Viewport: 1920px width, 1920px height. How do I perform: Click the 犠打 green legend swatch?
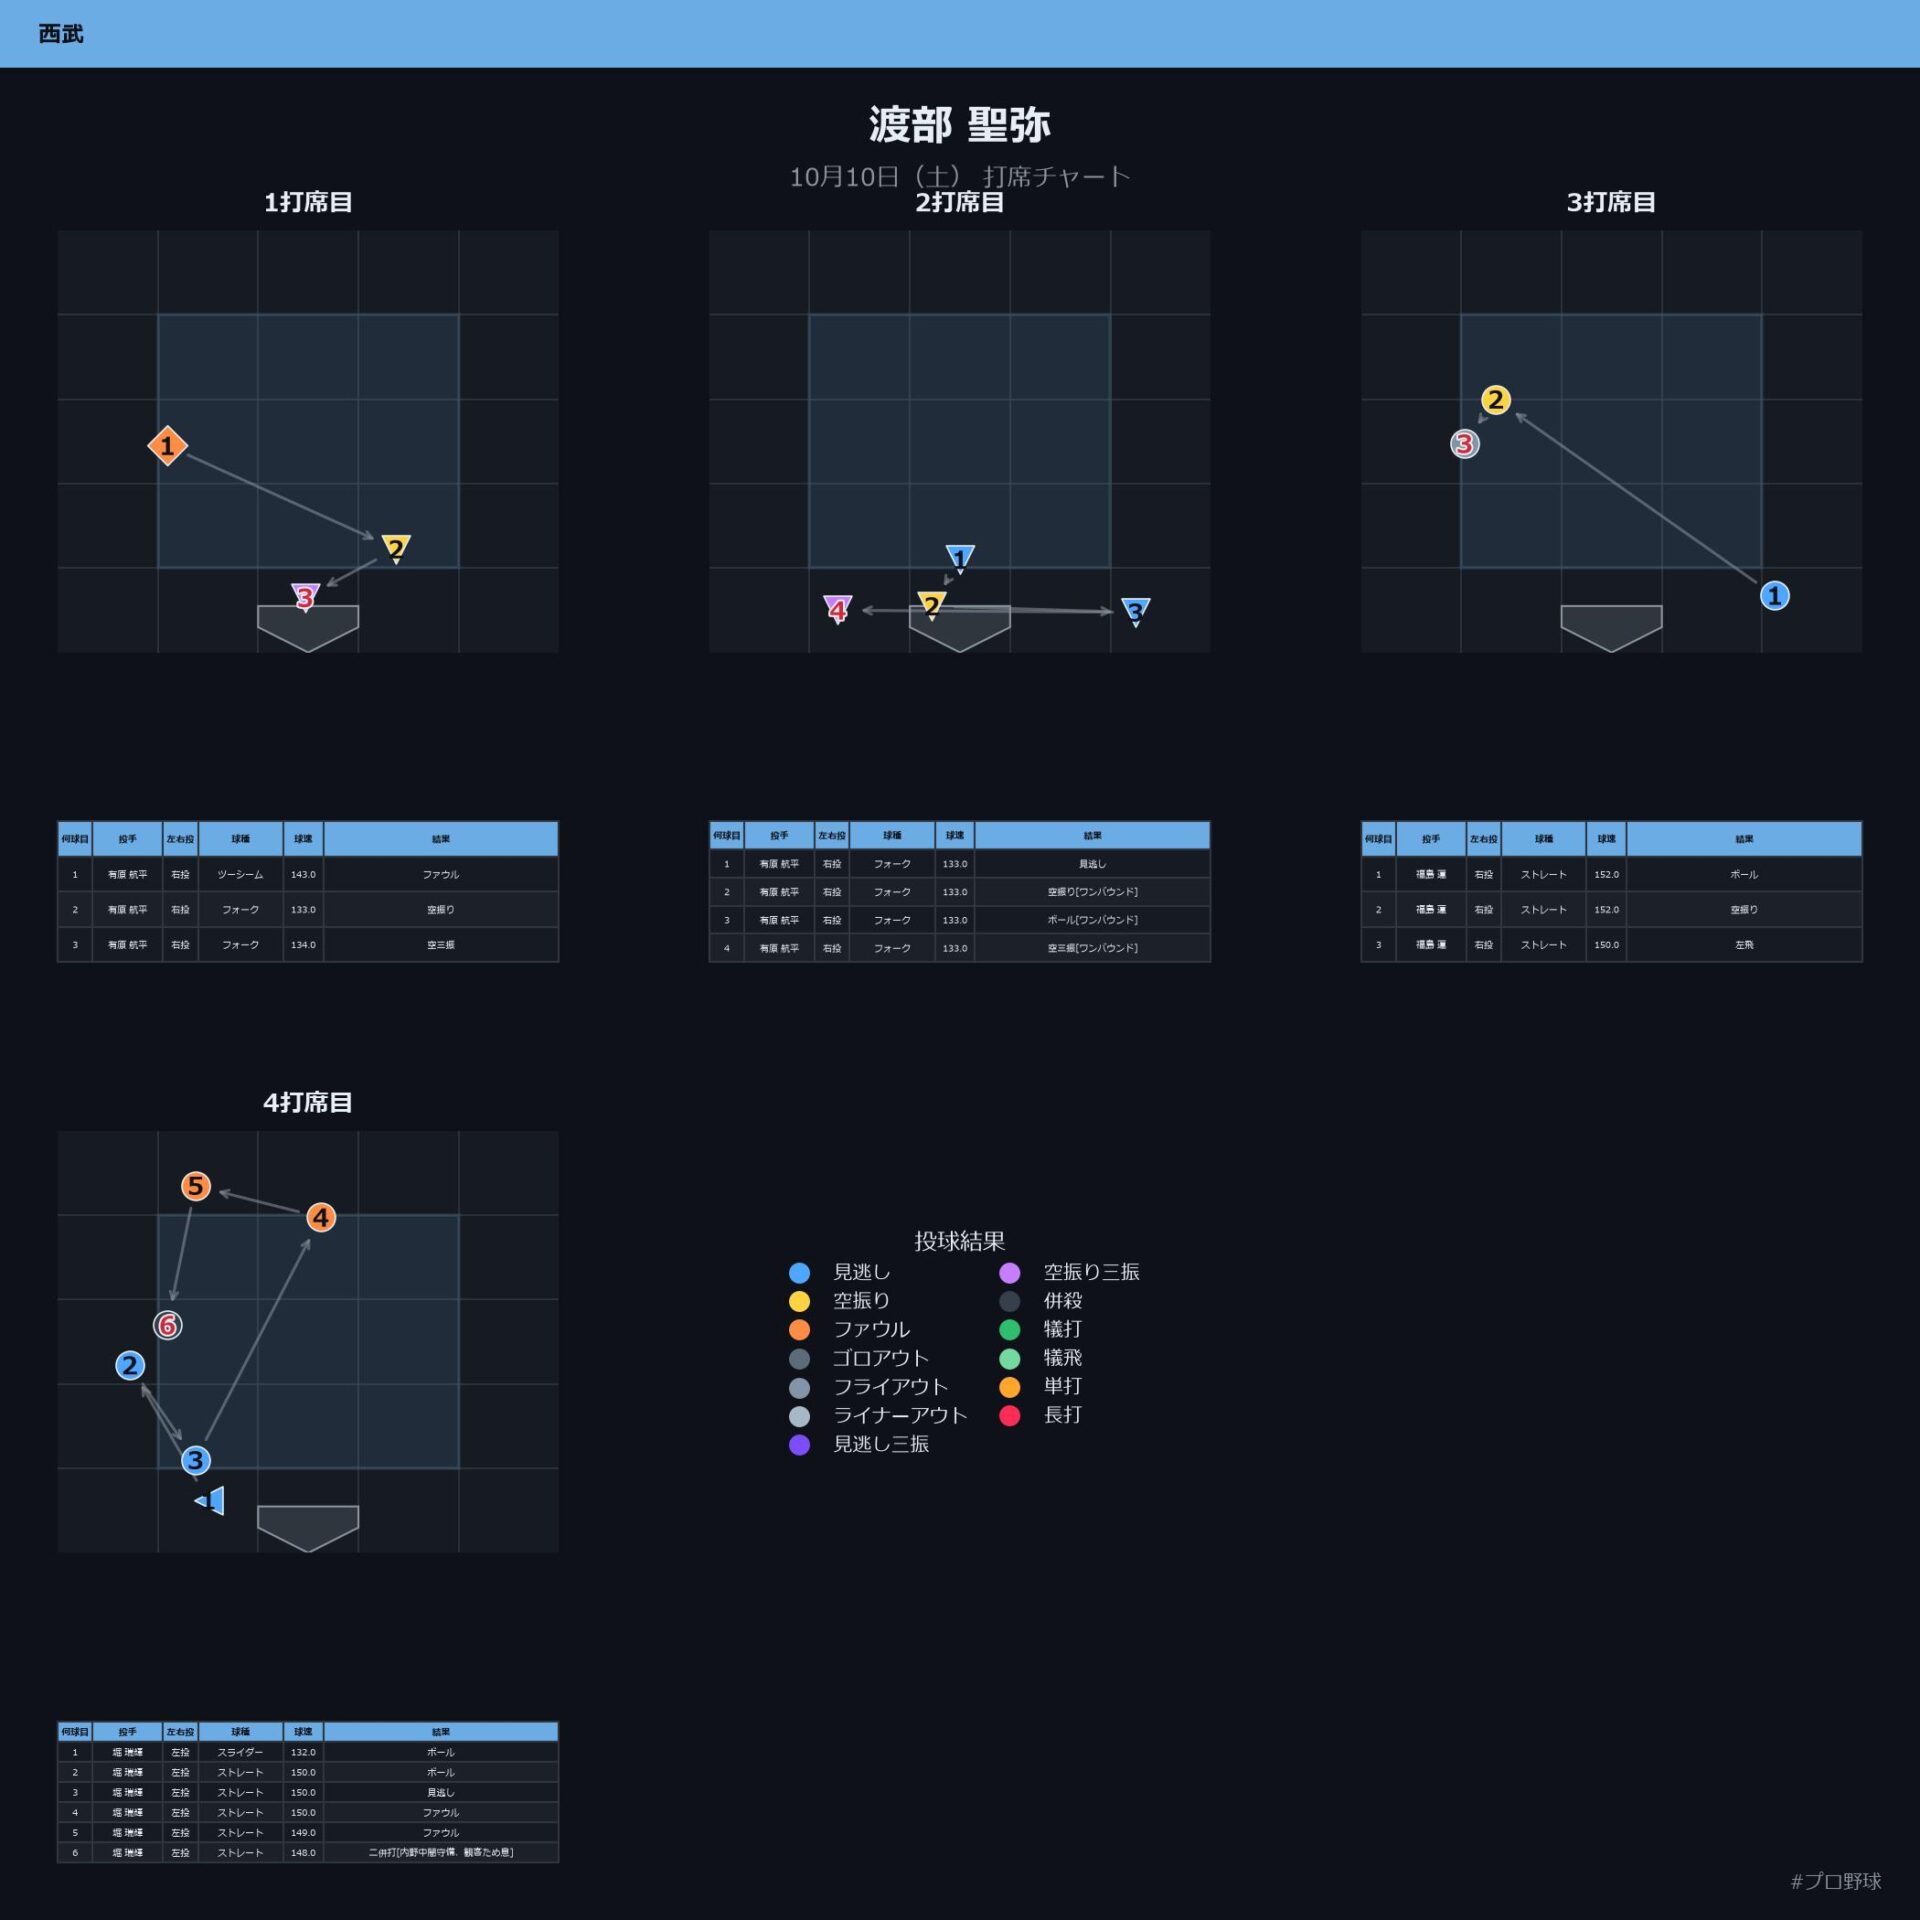[1010, 1329]
